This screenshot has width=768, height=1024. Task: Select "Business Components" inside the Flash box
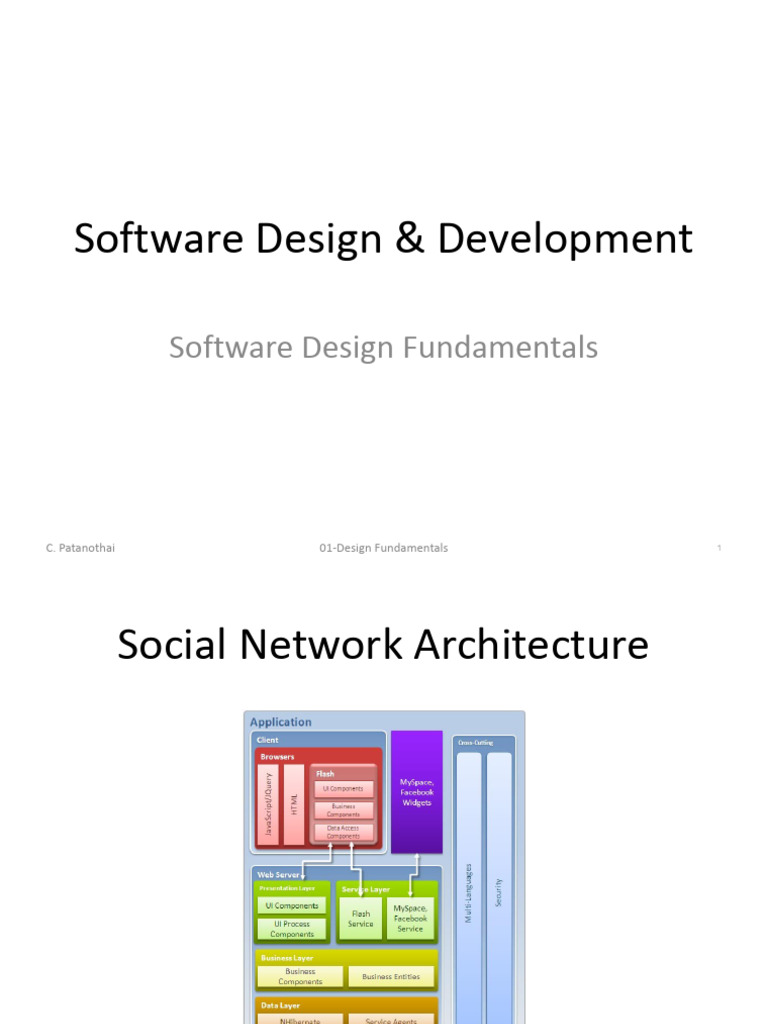coord(344,810)
